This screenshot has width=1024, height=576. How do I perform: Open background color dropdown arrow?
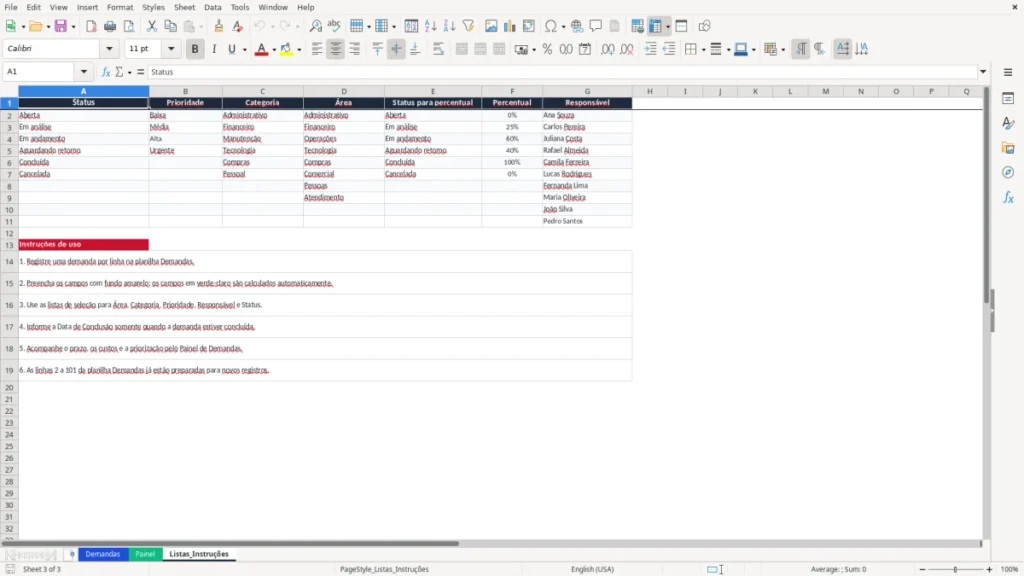click(299, 50)
